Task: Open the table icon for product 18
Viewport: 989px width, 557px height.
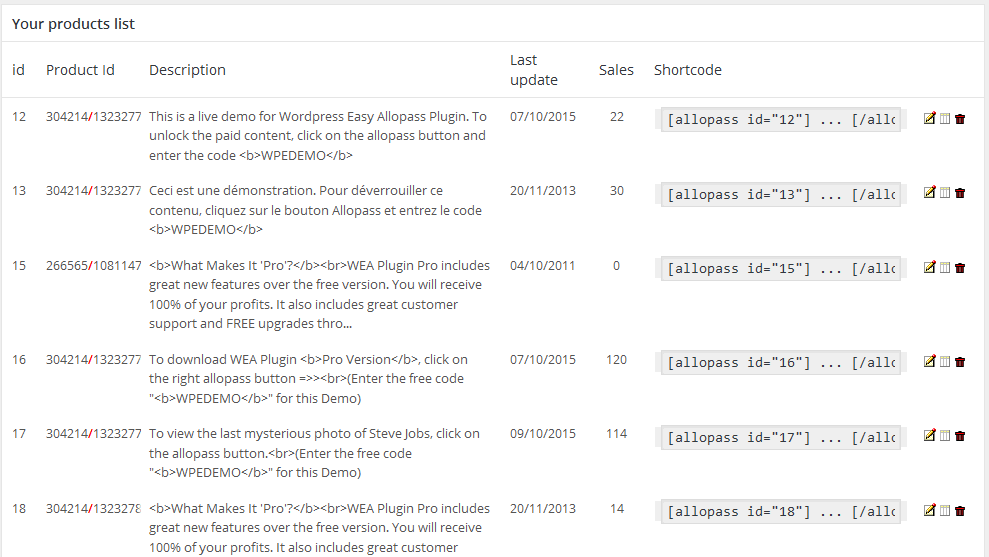Action: (945, 510)
